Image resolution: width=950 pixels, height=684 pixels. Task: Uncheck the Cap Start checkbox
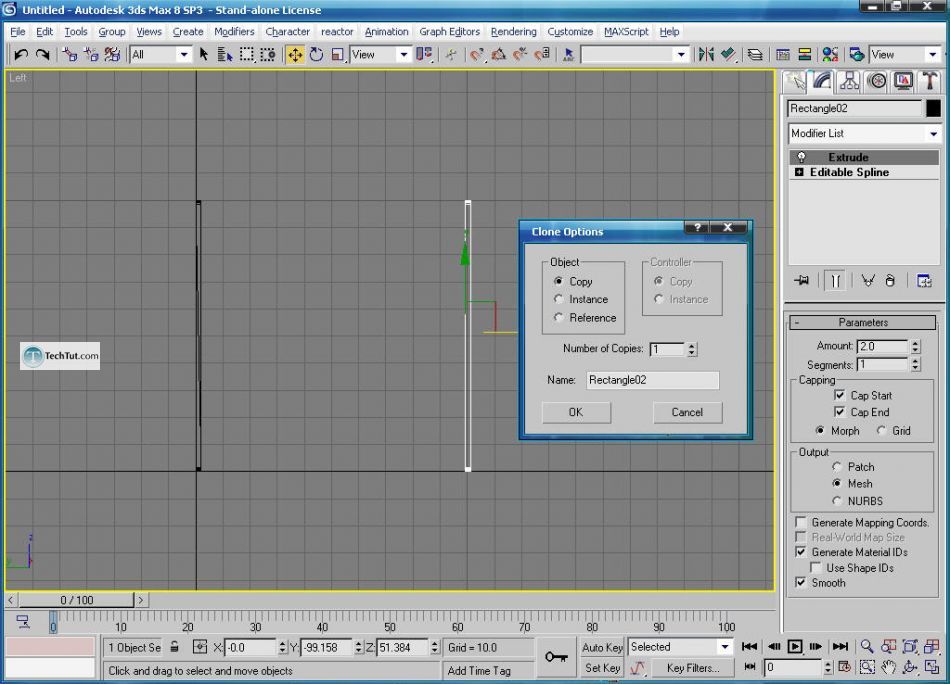tap(840, 395)
